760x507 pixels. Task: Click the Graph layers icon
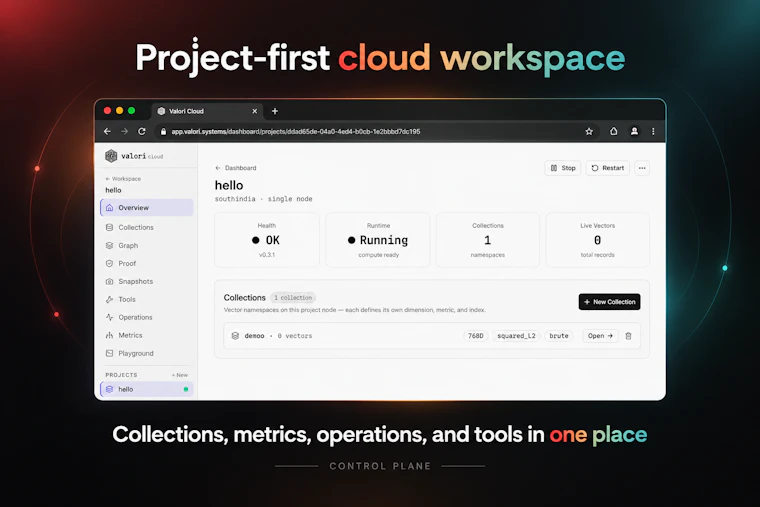tap(110, 245)
